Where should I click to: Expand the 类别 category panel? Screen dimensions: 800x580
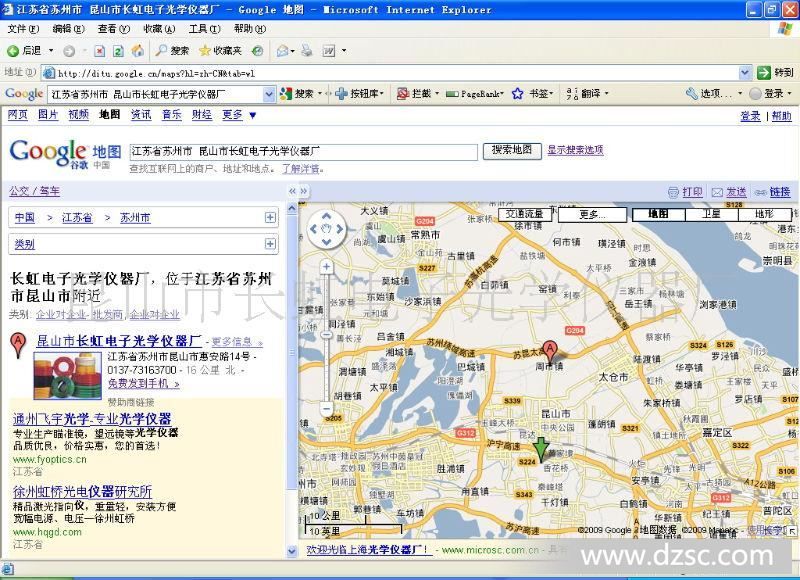[270, 244]
